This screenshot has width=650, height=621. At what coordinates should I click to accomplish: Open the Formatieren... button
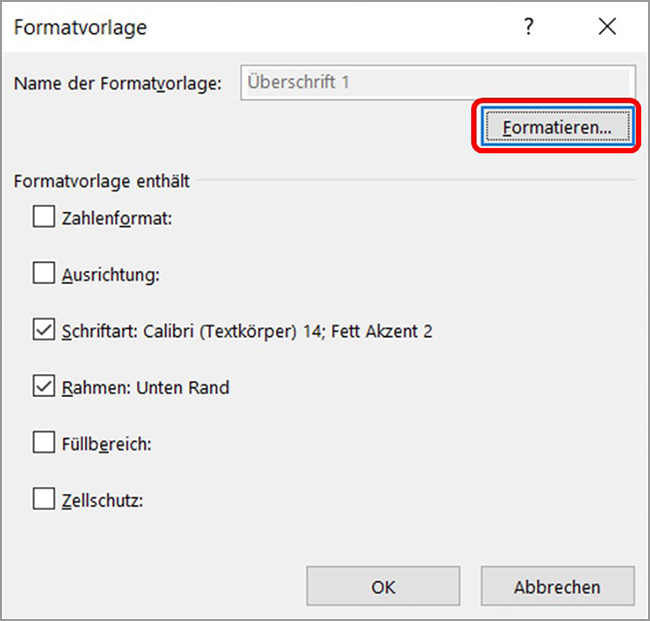(x=558, y=127)
